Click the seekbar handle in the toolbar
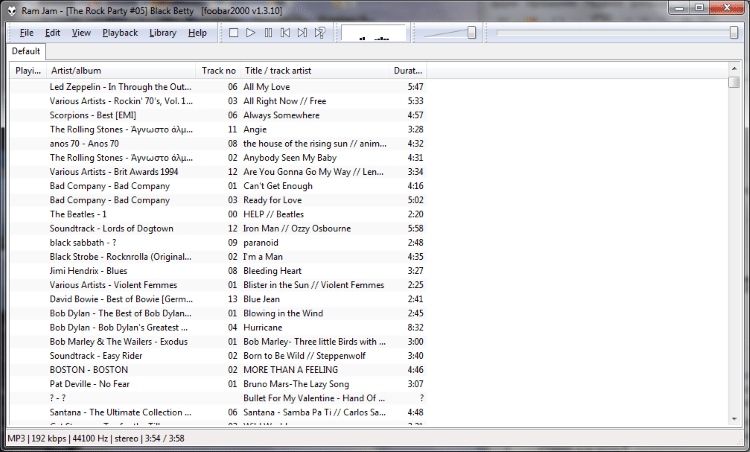Screen dimensions: 750x452 coord(734,33)
